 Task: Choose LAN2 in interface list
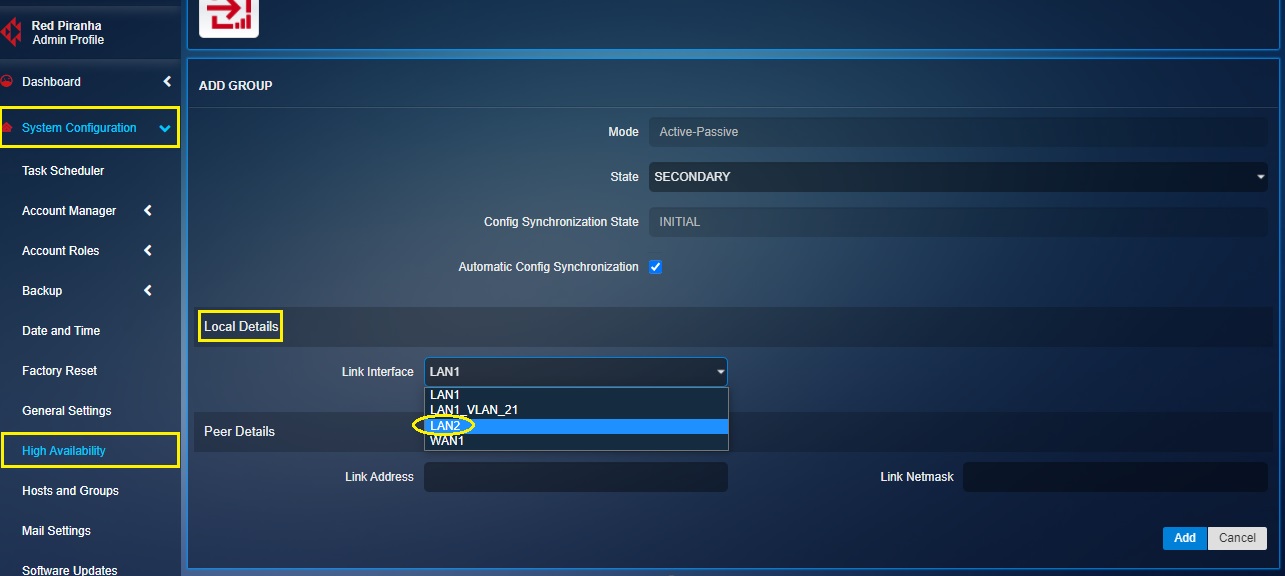pyautogui.click(x=576, y=426)
